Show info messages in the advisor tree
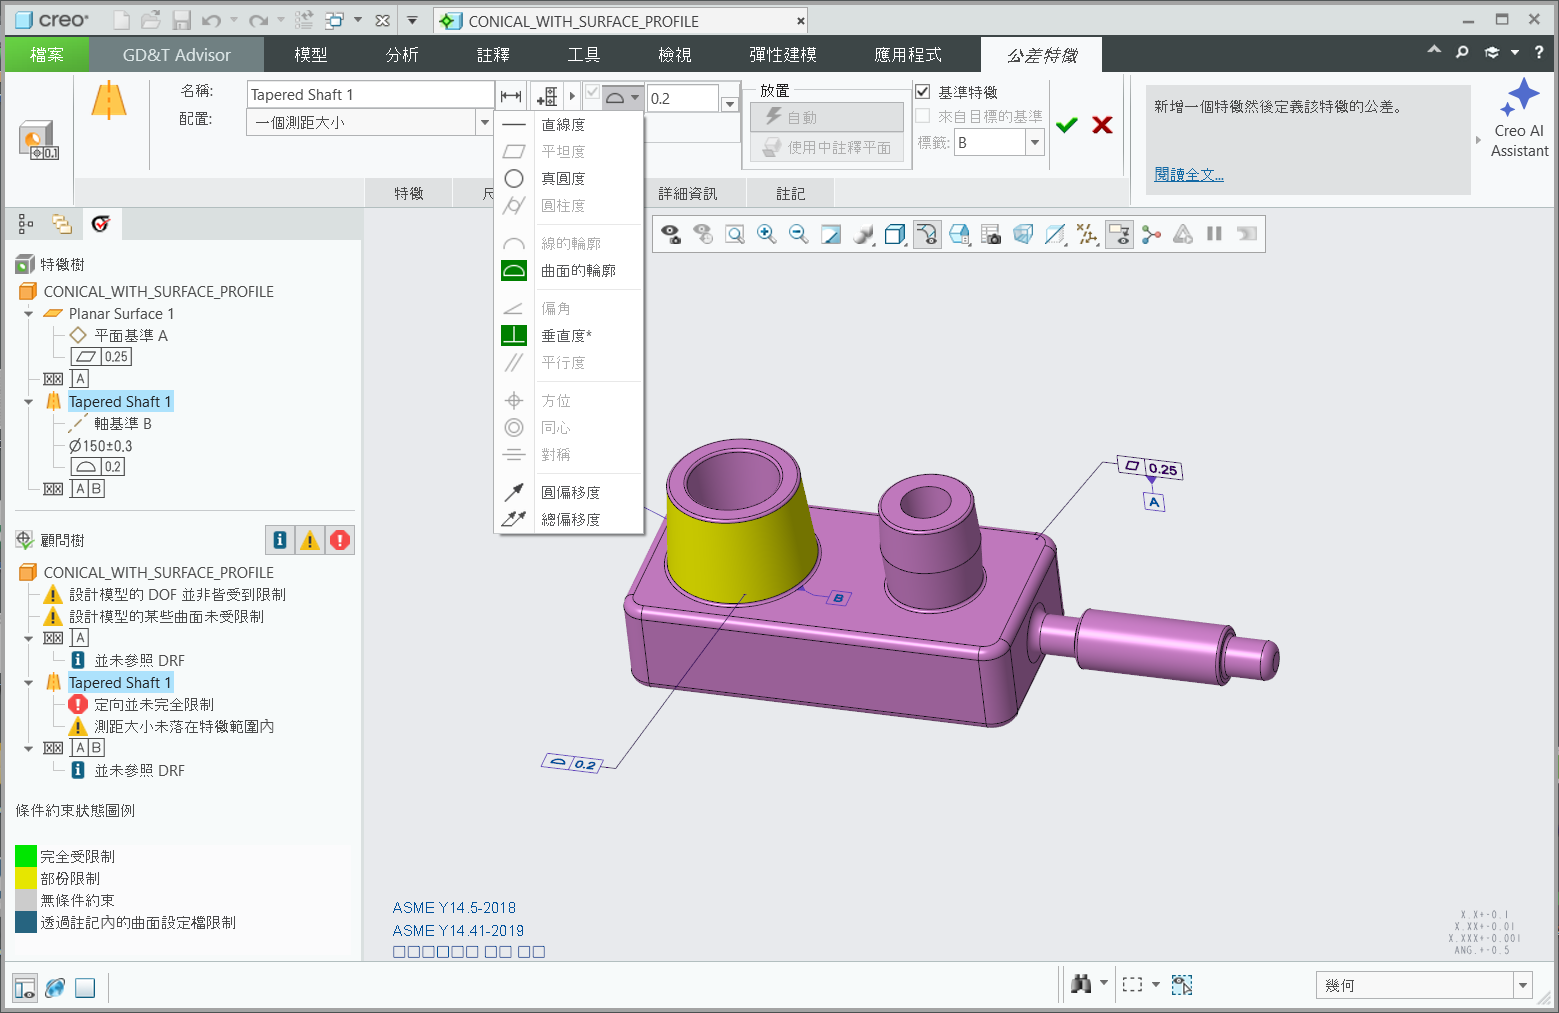Viewport: 1559px width, 1013px height. [x=280, y=540]
